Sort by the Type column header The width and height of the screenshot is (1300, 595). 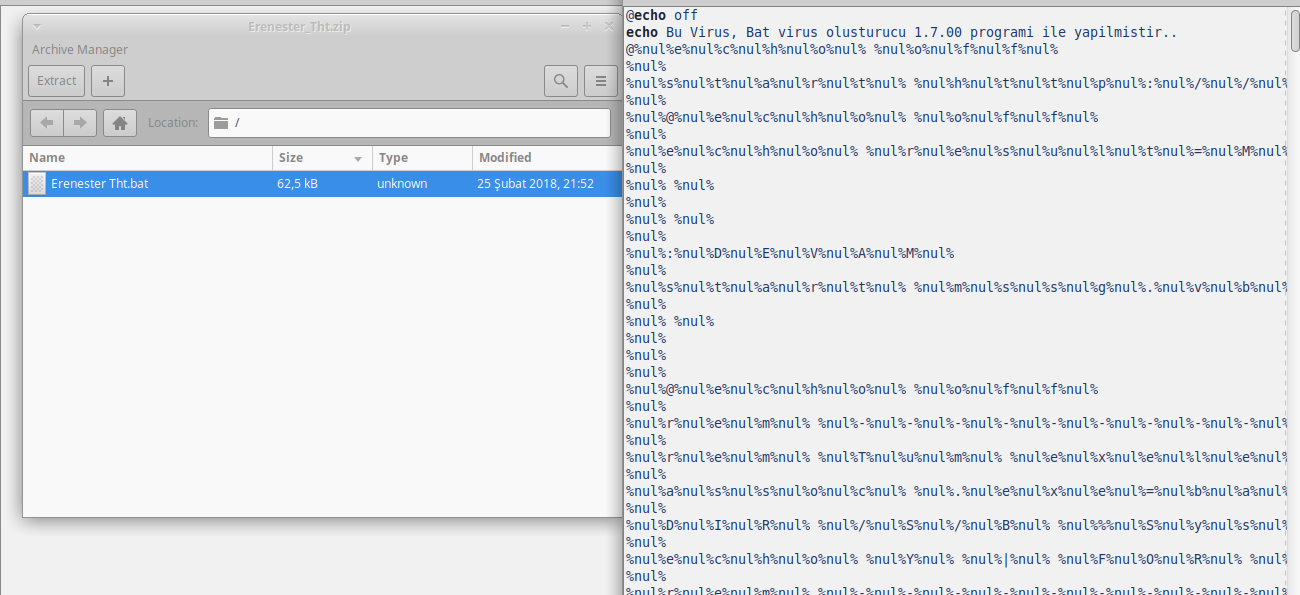422,158
